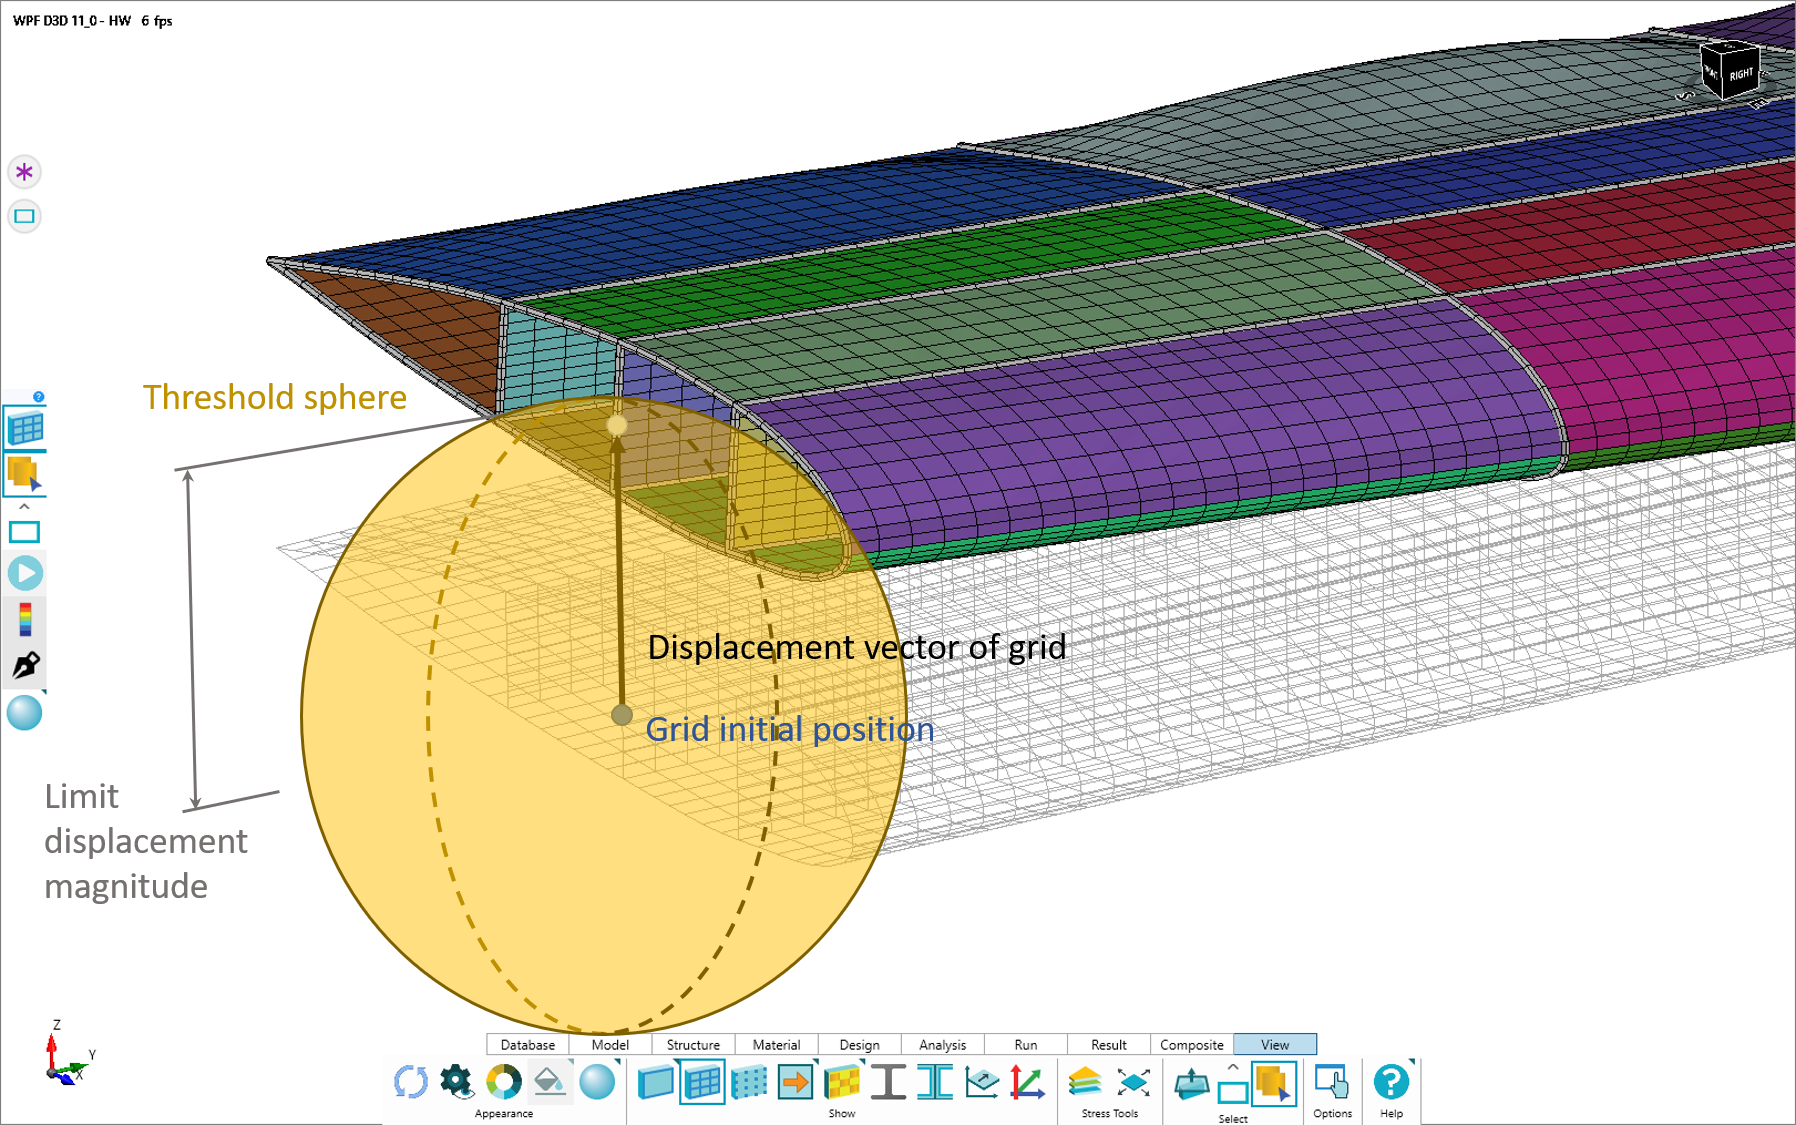The width and height of the screenshot is (1796, 1125).
Task: Click the round rectangle button under asterisk
Action: 25,216
